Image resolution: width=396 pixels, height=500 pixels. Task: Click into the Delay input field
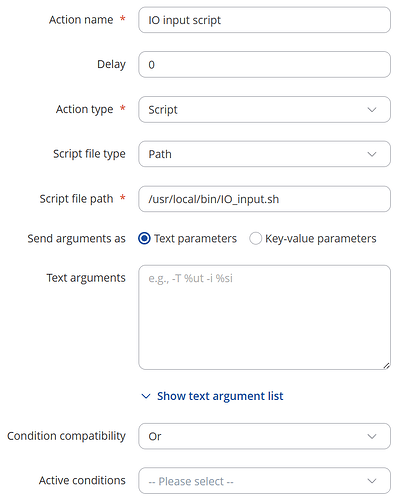[x=264, y=65]
